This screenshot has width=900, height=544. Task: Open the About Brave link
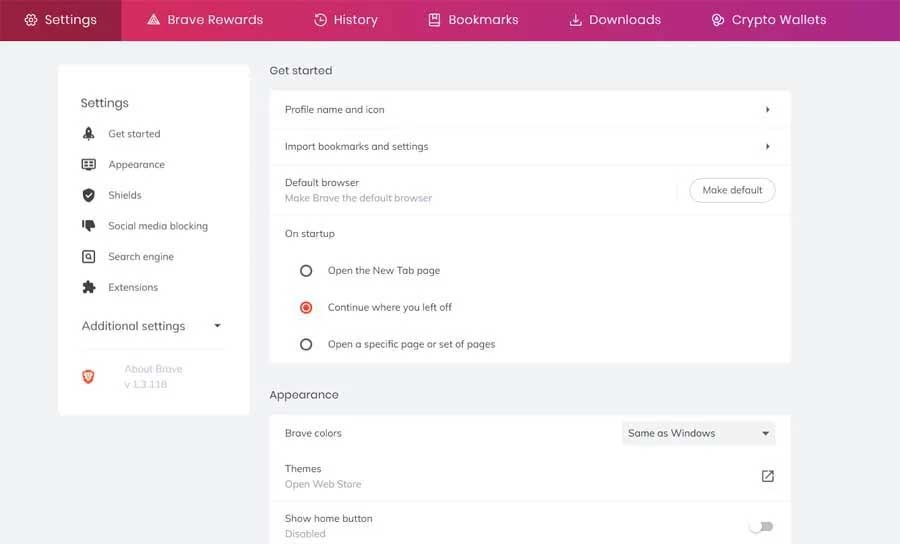click(153, 370)
